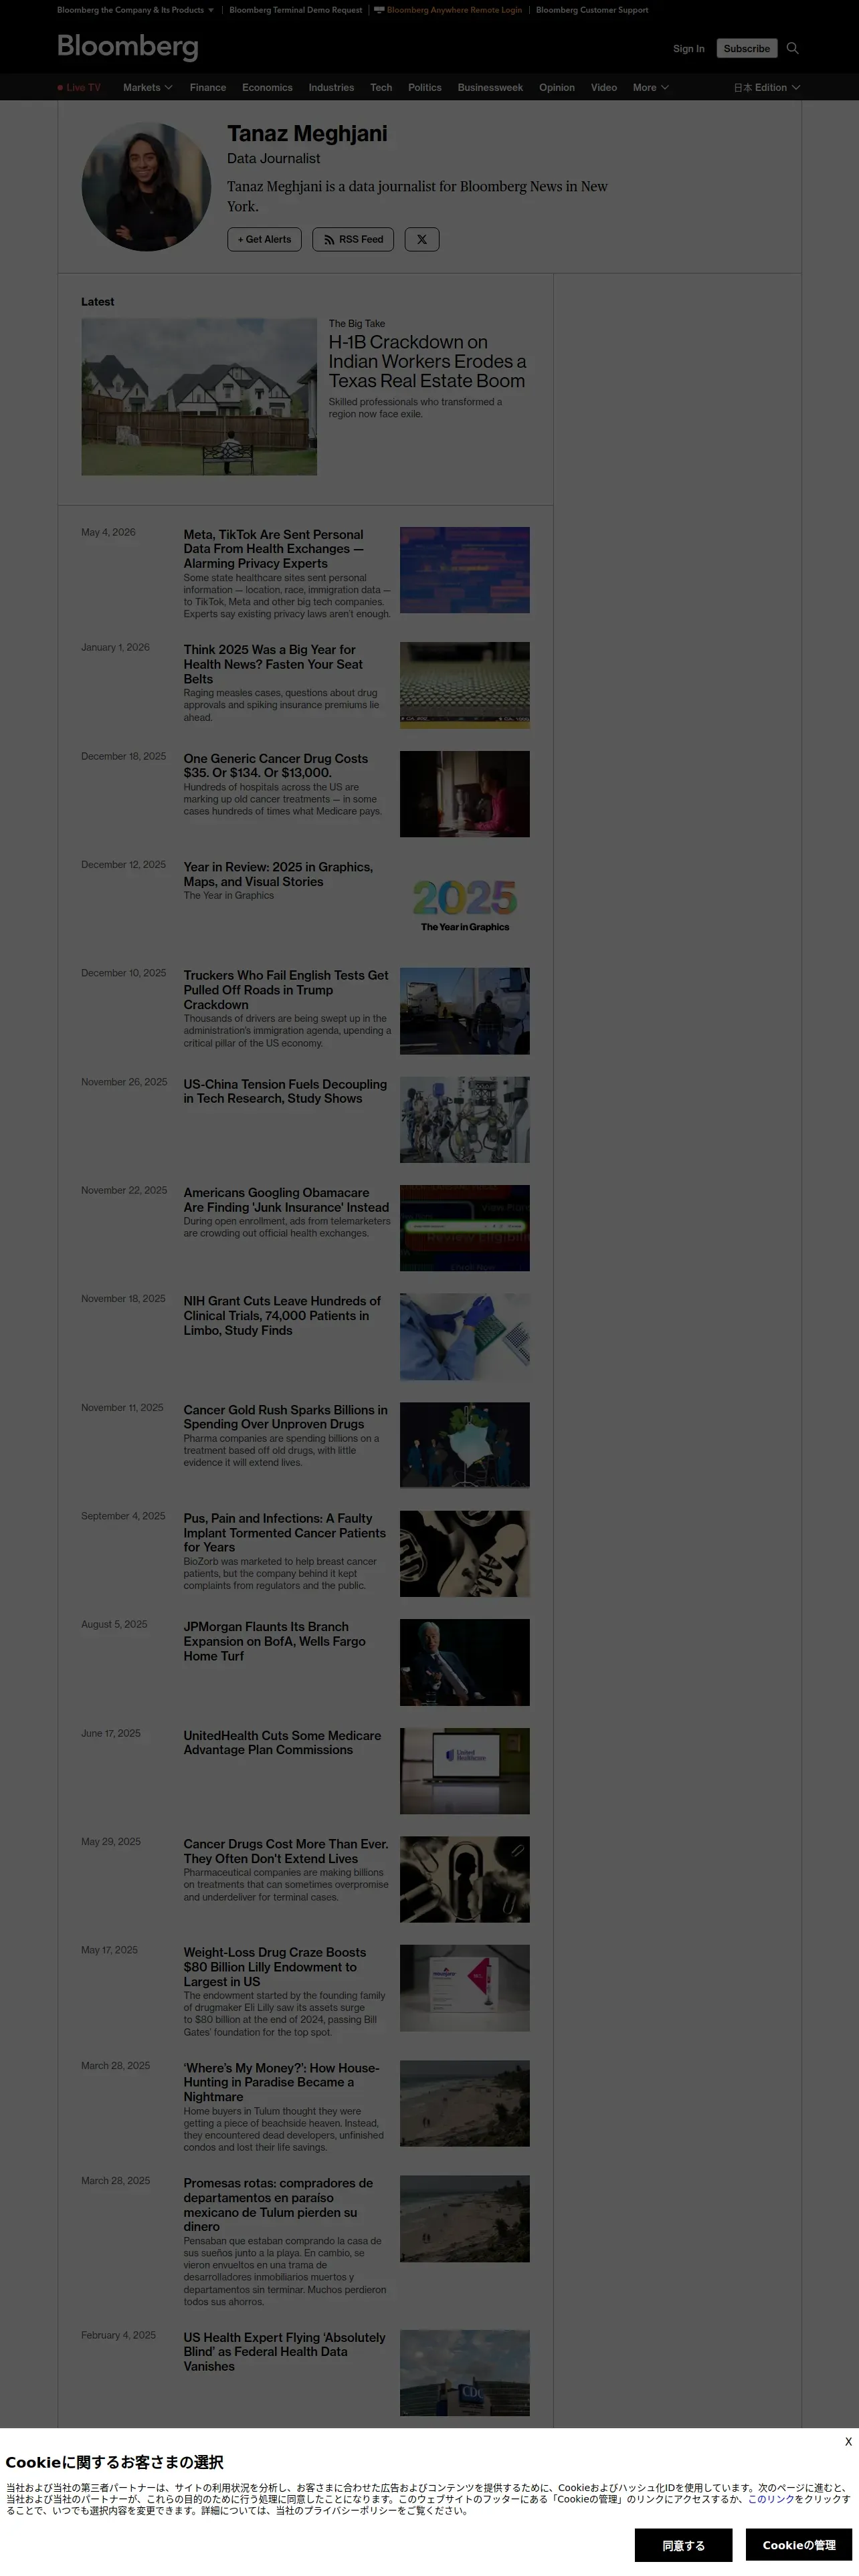
Task: Click the 'February 4, 2025' date
Action: coord(118,2335)
